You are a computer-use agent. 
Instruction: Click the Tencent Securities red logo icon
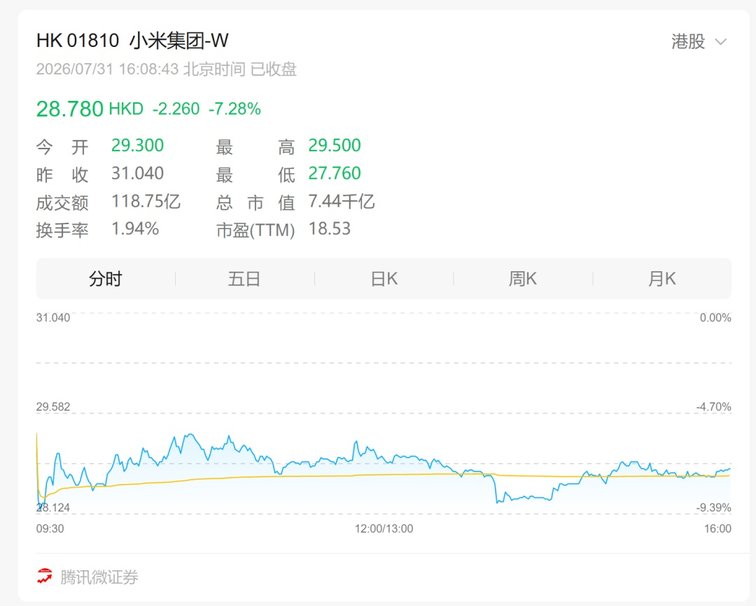coord(45,576)
